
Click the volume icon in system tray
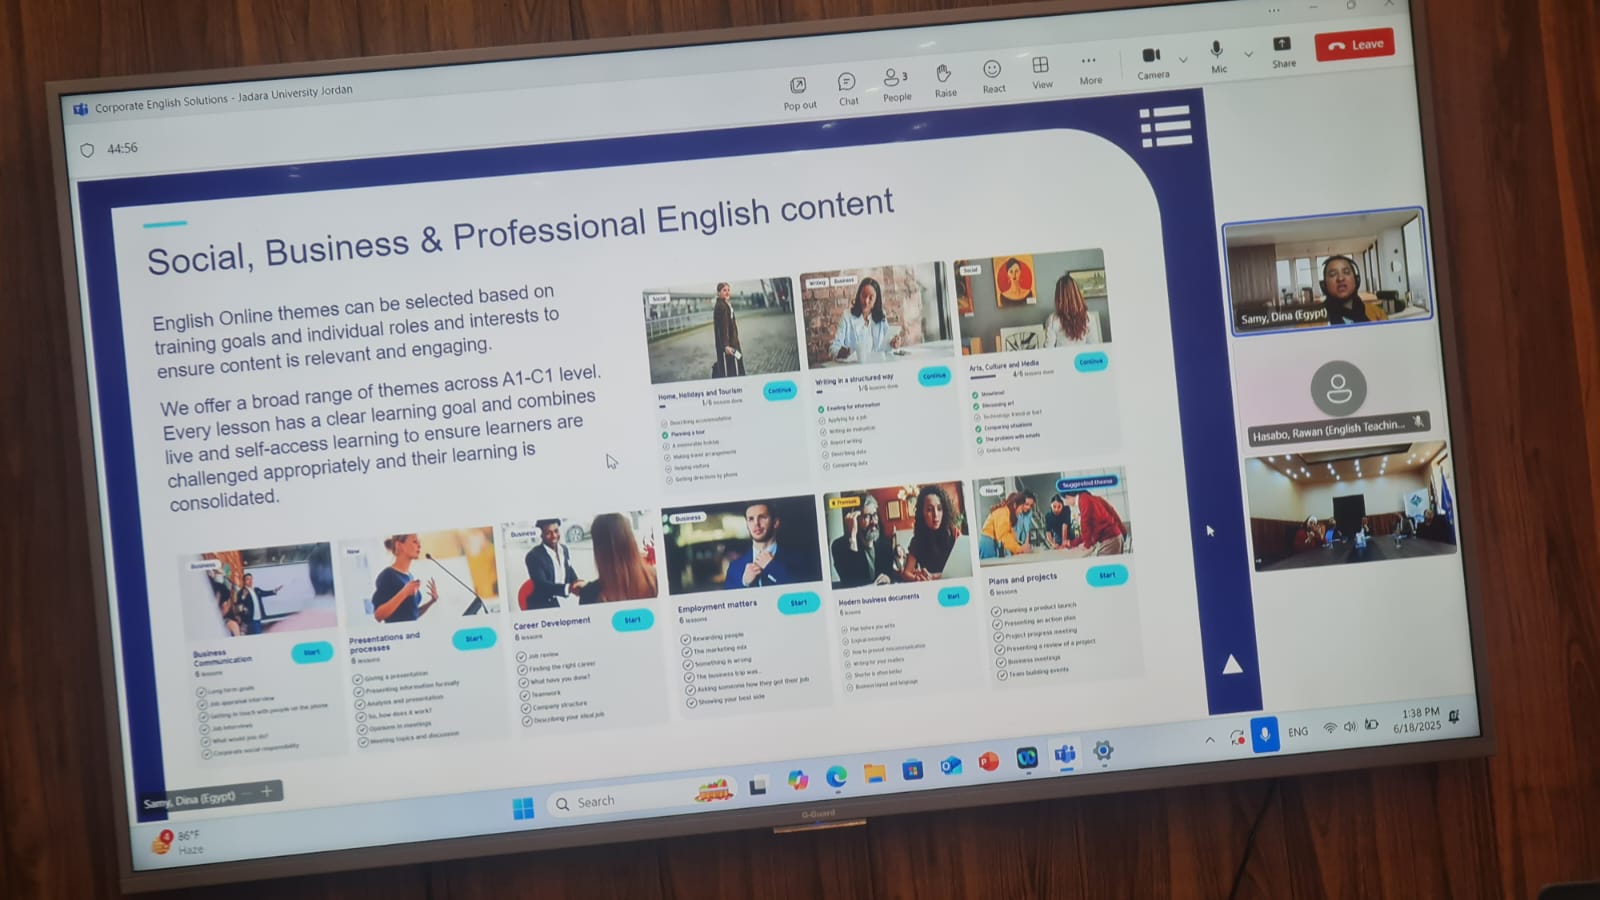pyautogui.click(x=1350, y=727)
